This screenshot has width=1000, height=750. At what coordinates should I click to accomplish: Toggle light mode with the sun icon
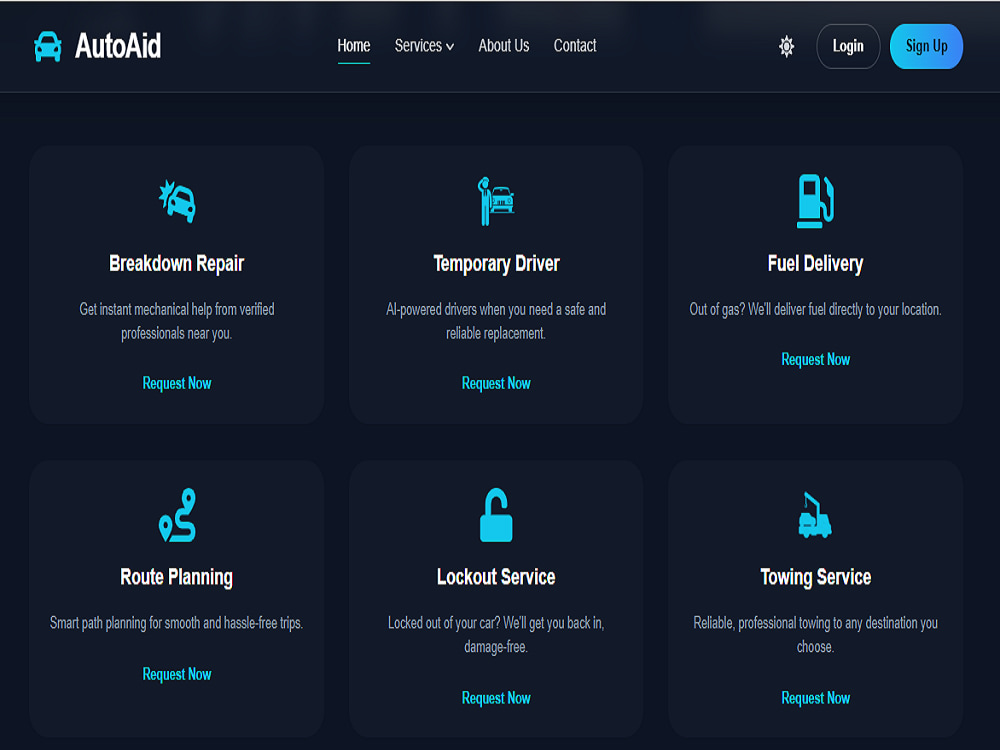click(x=786, y=47)
